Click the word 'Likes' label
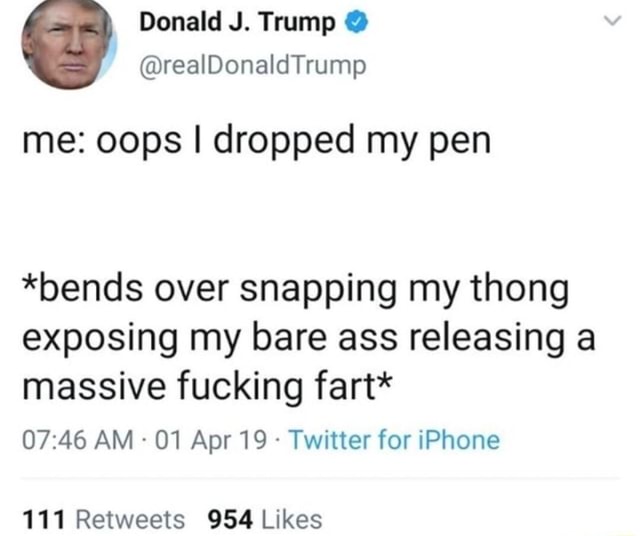 (291, 520)
